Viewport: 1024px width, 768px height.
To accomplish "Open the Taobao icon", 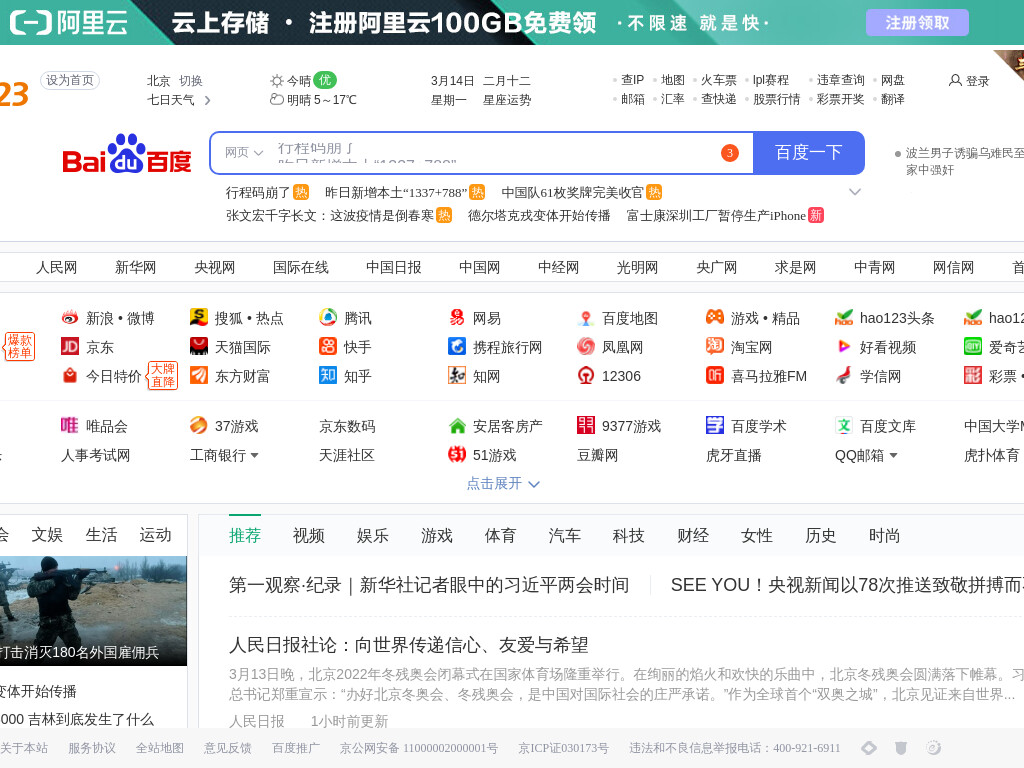I will 715,346.
